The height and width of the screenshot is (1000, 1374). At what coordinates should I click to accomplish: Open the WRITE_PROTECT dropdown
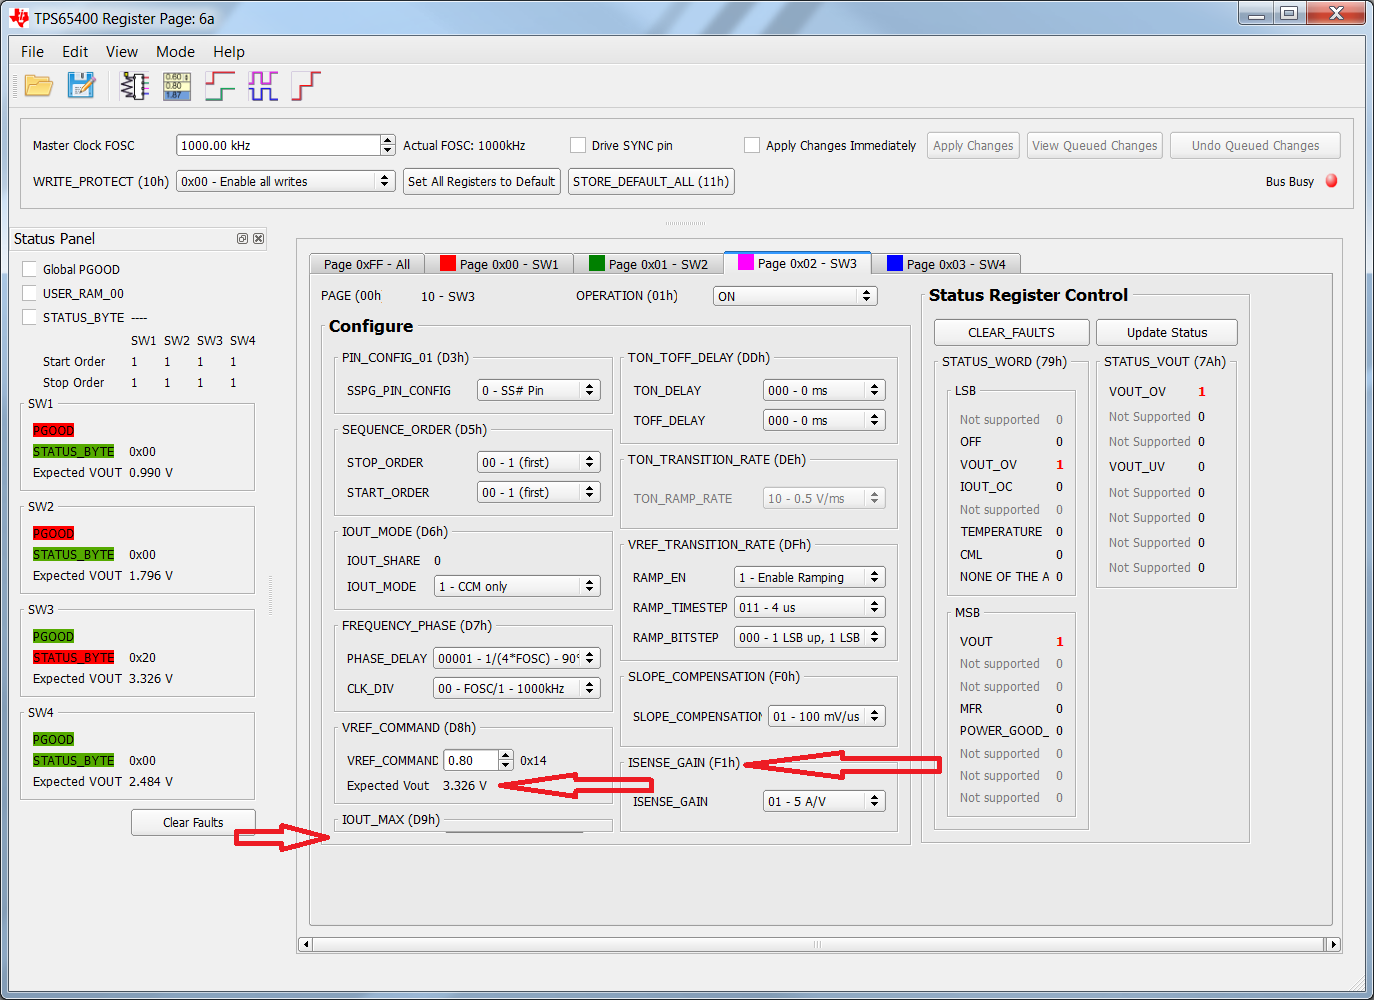click(x=285, y=181)
